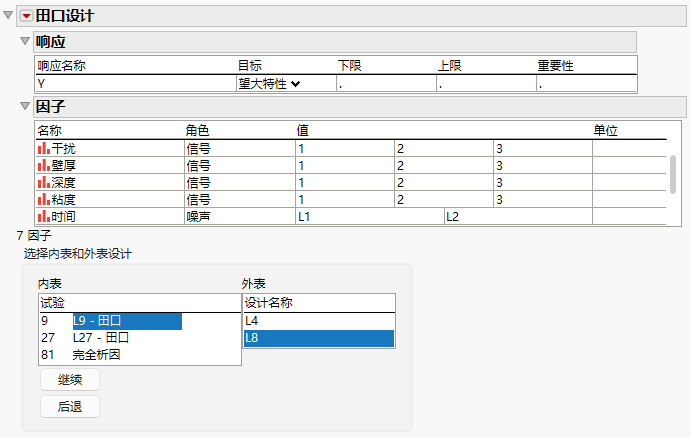Click the 信号 role cell for 壁厚
The width and height of the screenshot is (691, 438).
240,166
